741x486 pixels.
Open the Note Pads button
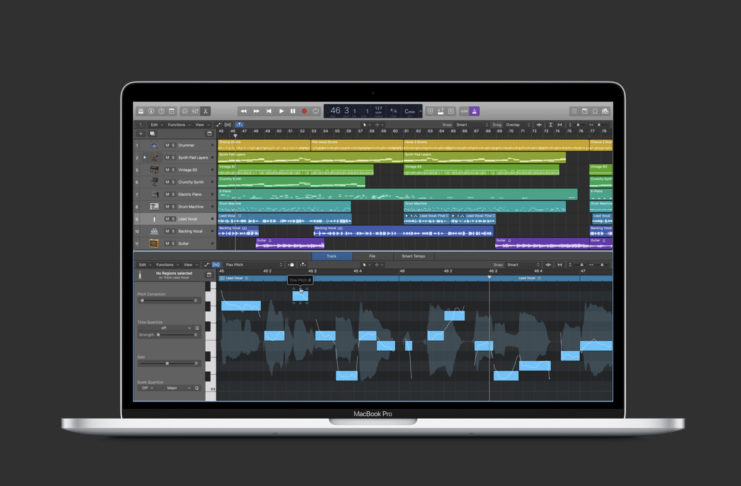click(585, 111)
